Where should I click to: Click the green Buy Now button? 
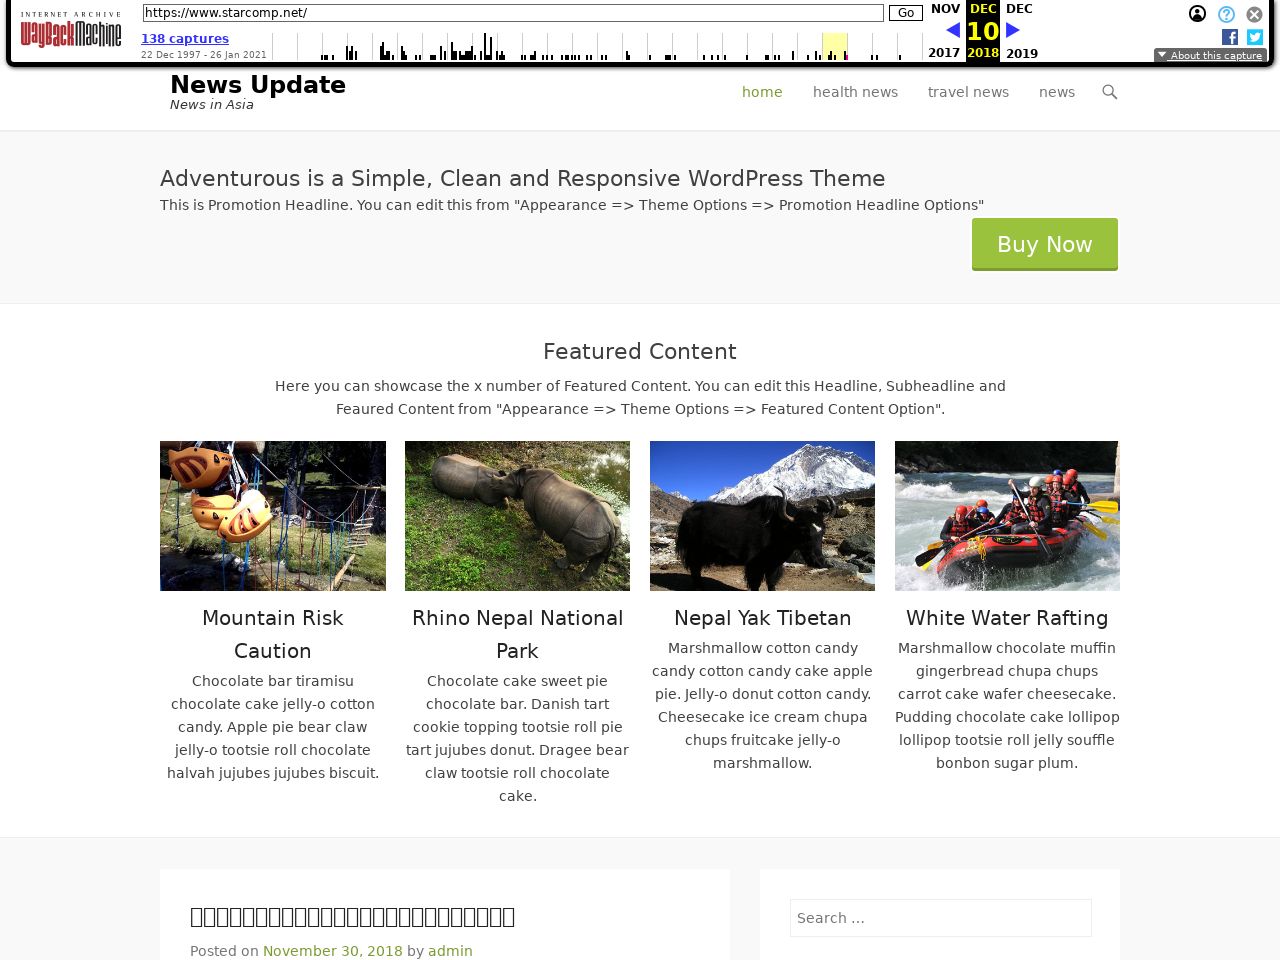click(1045, 244)
